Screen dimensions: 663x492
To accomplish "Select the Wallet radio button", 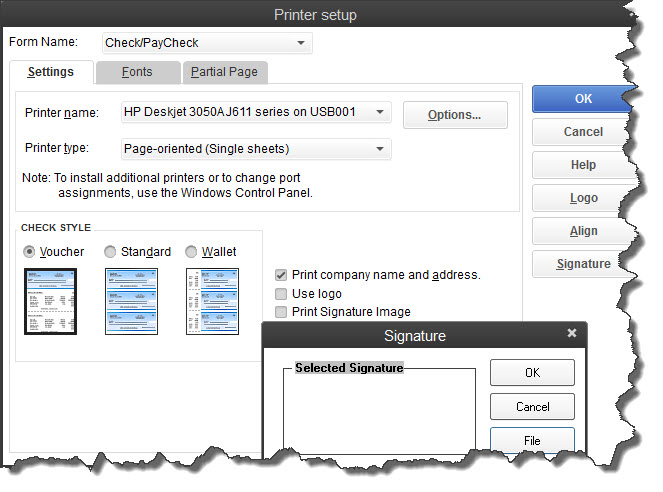I will click(191, 252).
